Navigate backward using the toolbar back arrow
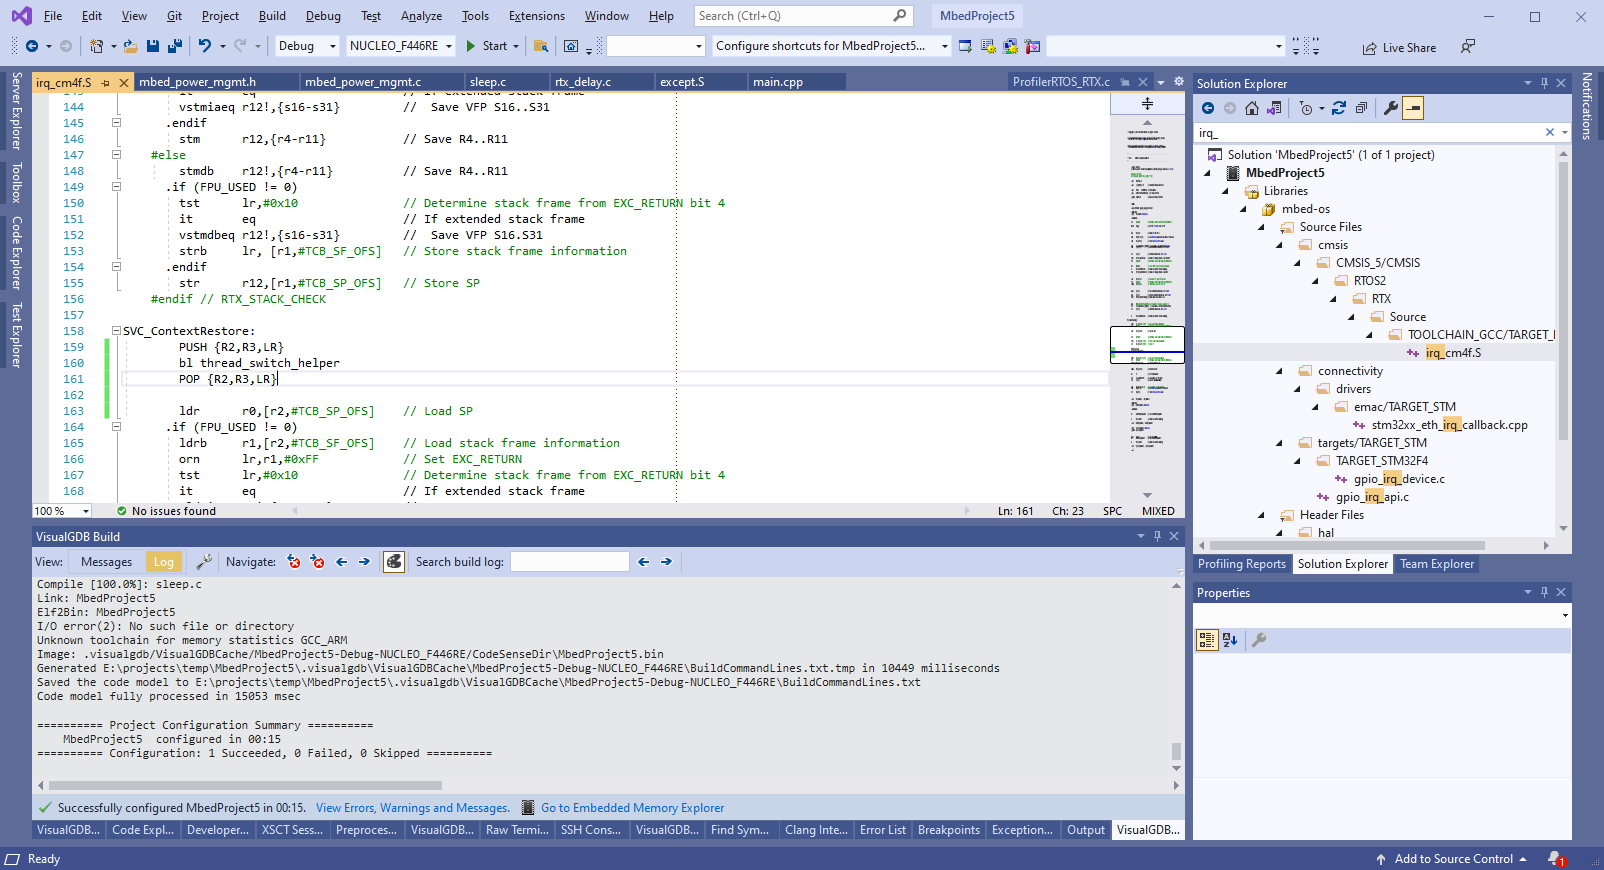This screenshot has width=1604, height=870. (32, 46)
